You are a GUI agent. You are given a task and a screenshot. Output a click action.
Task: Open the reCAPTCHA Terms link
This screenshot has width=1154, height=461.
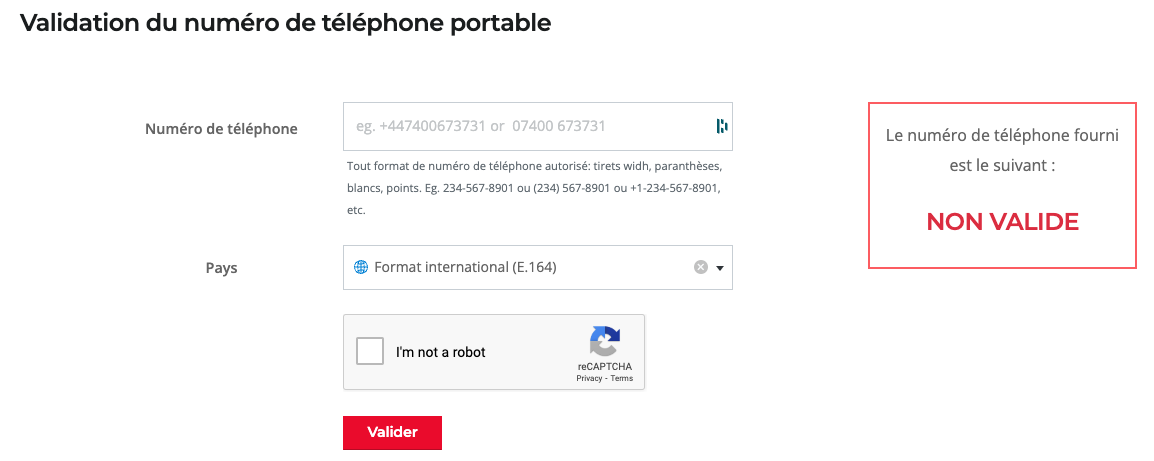click(x=622, y=379)
